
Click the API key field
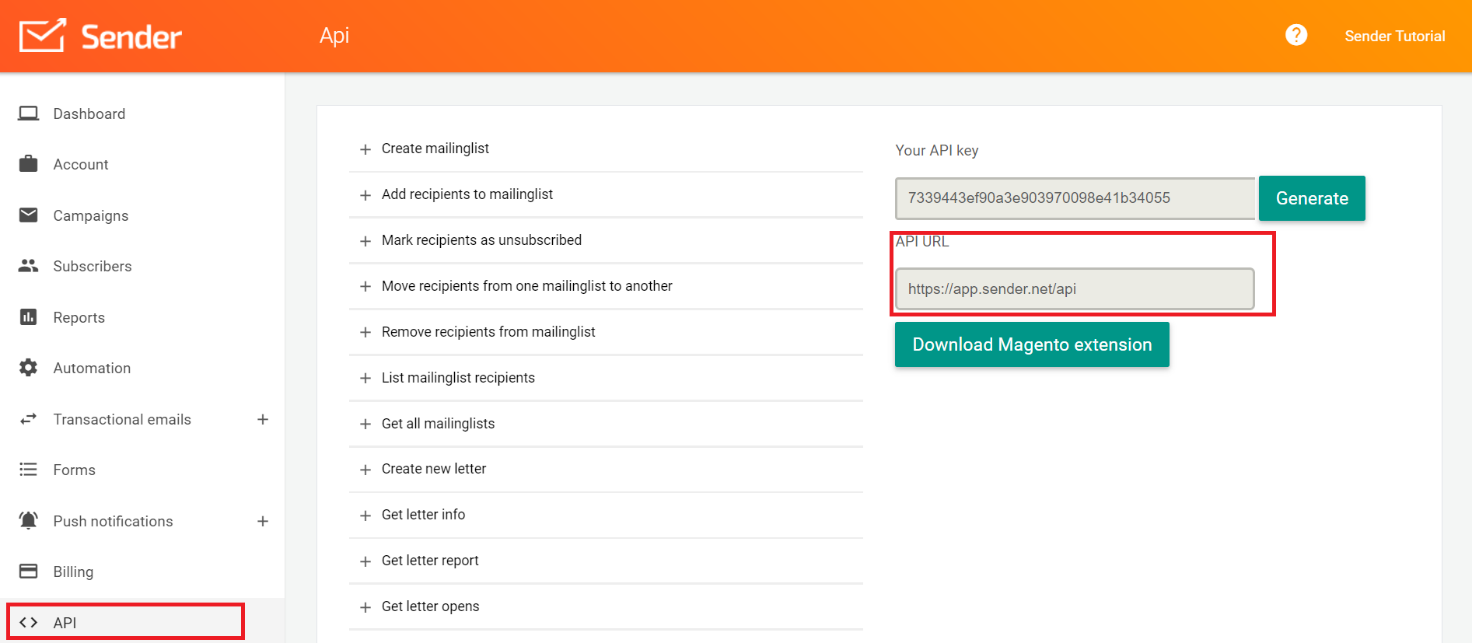coord(1075,198)
